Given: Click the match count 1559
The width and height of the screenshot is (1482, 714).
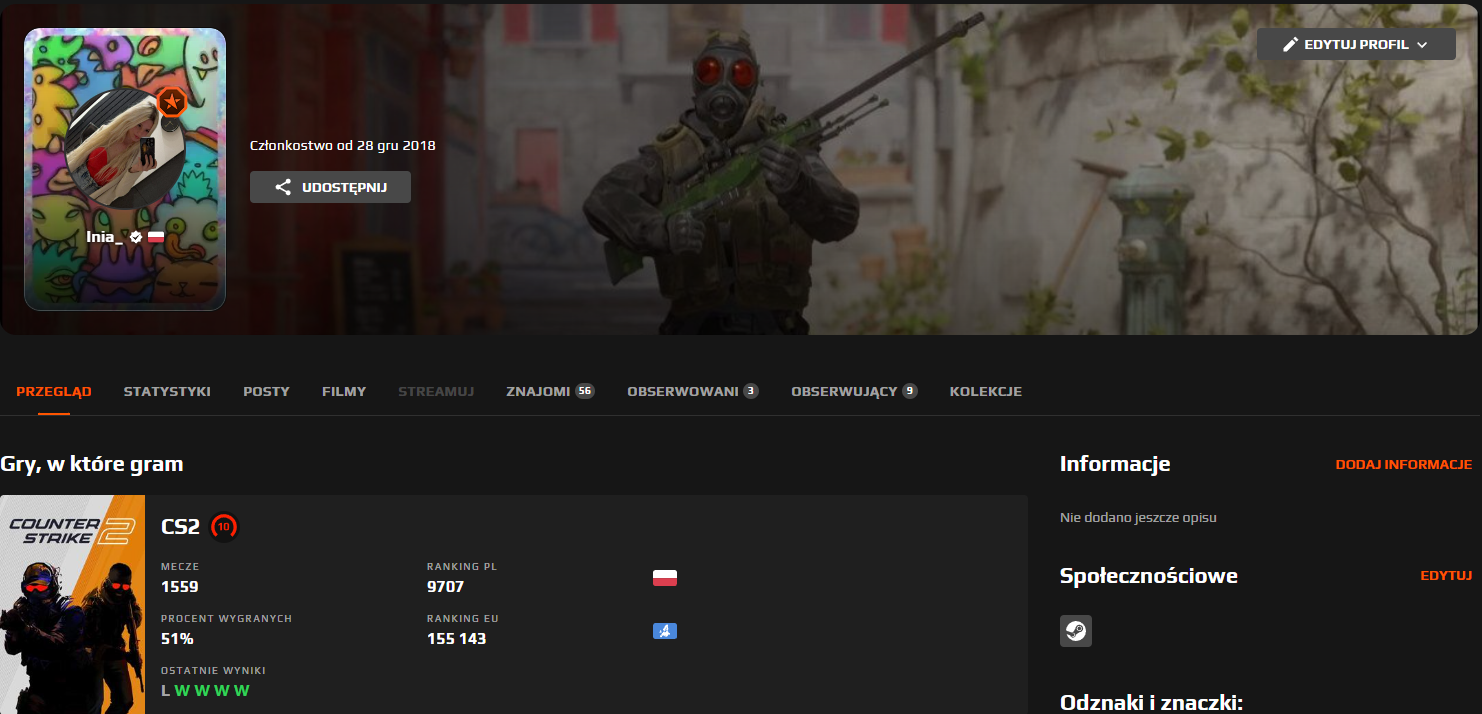Looking at the screenshot, I should [180, 586].
